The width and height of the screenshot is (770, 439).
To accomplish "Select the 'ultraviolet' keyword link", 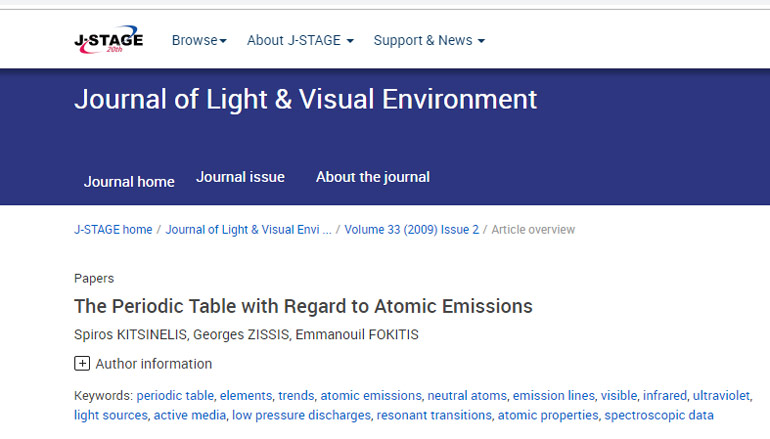I will [x=721, y=396].
